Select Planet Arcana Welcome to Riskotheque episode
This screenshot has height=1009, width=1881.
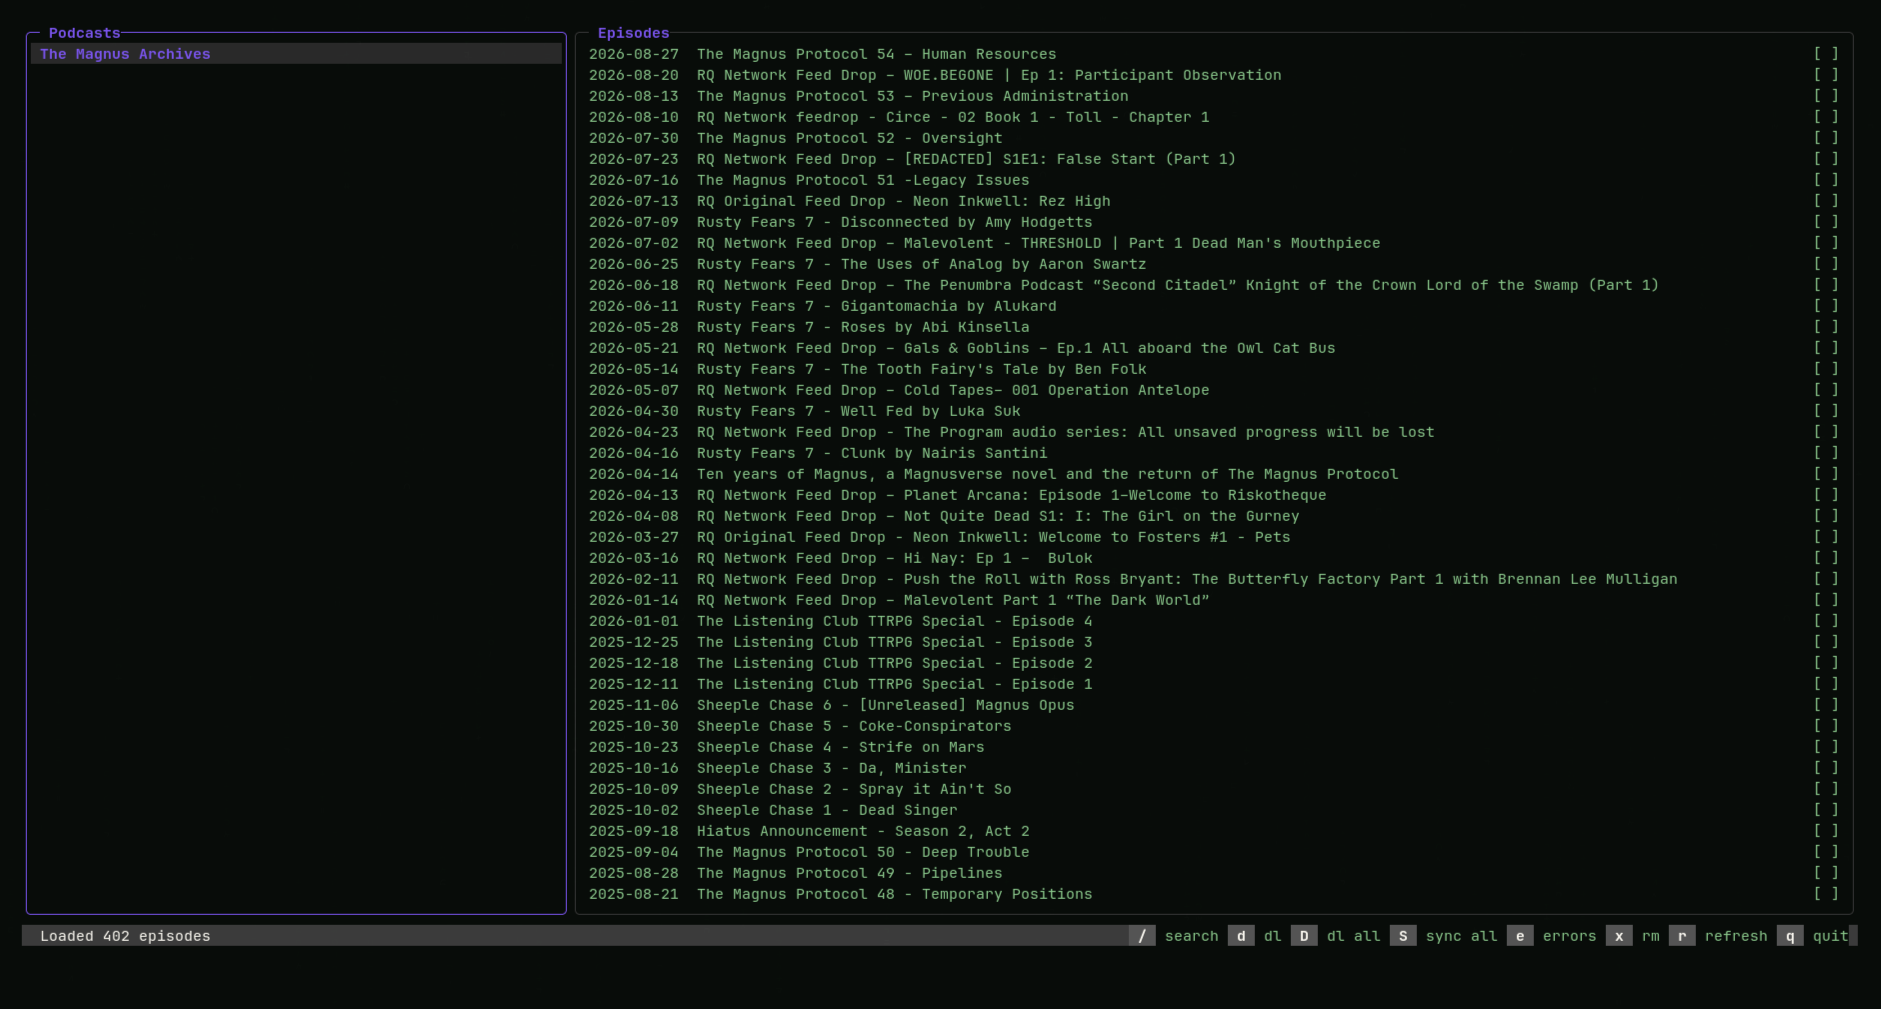point(1214,495)
